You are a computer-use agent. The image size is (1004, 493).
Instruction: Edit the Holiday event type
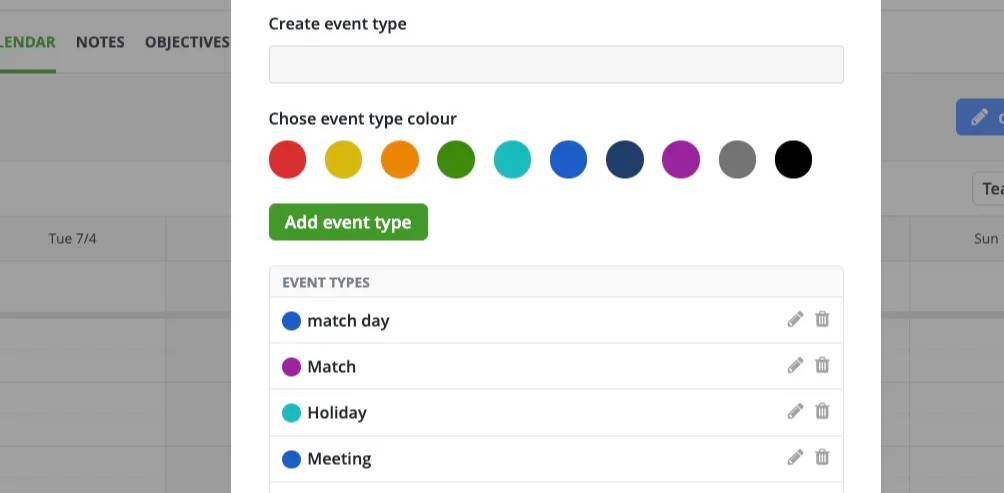coord(795,412)
